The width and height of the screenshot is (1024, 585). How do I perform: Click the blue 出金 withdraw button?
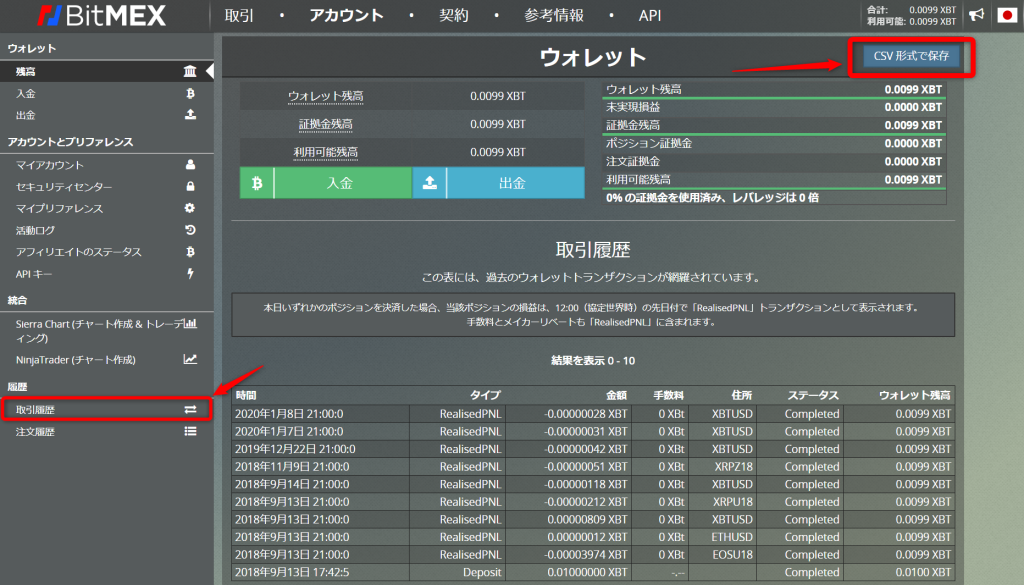512,184
